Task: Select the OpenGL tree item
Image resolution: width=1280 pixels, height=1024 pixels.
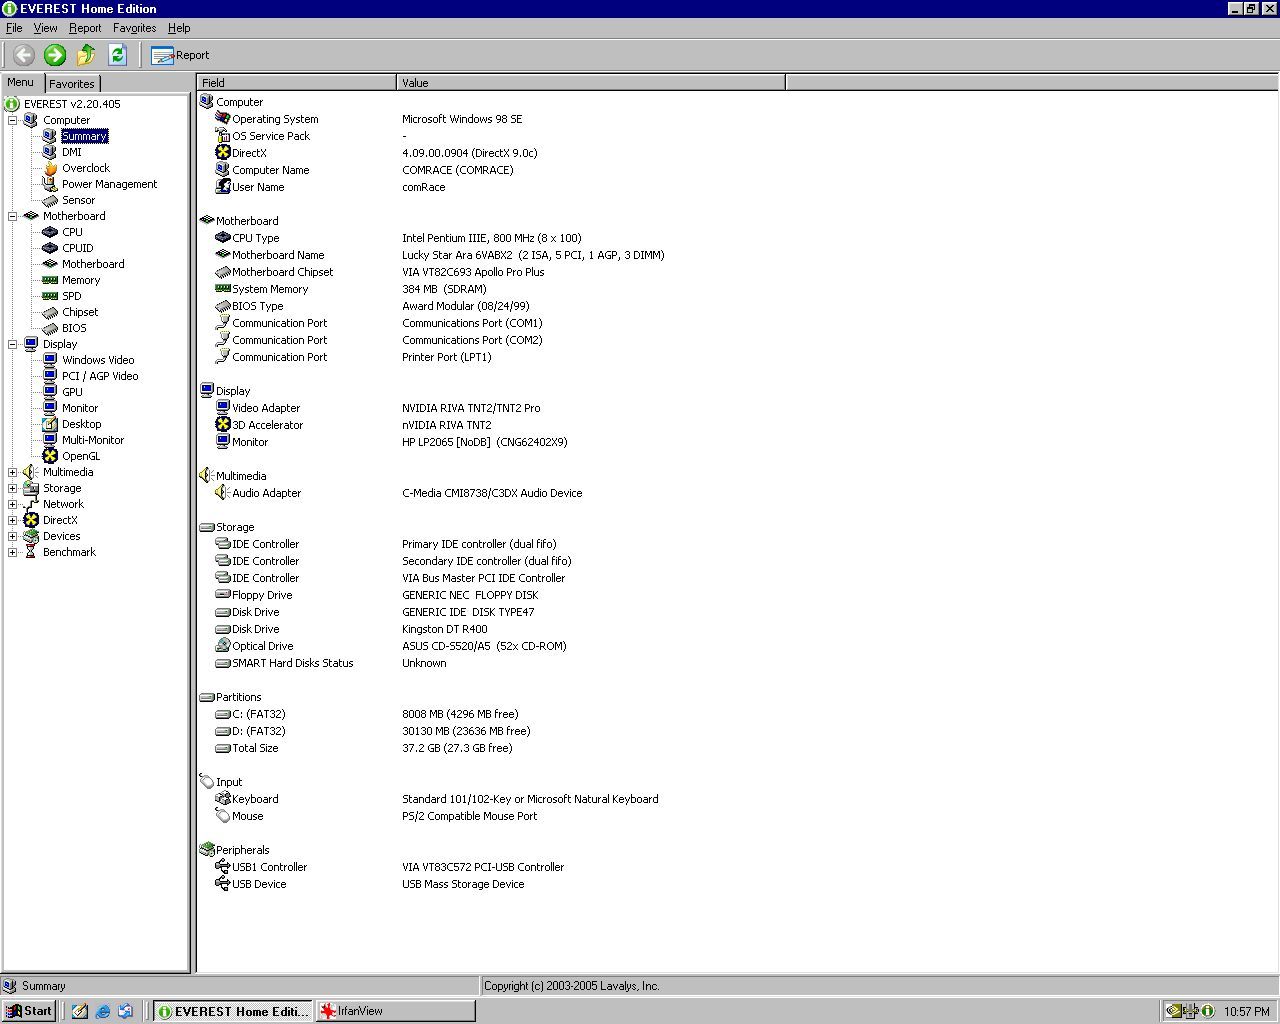Action: 80,456
